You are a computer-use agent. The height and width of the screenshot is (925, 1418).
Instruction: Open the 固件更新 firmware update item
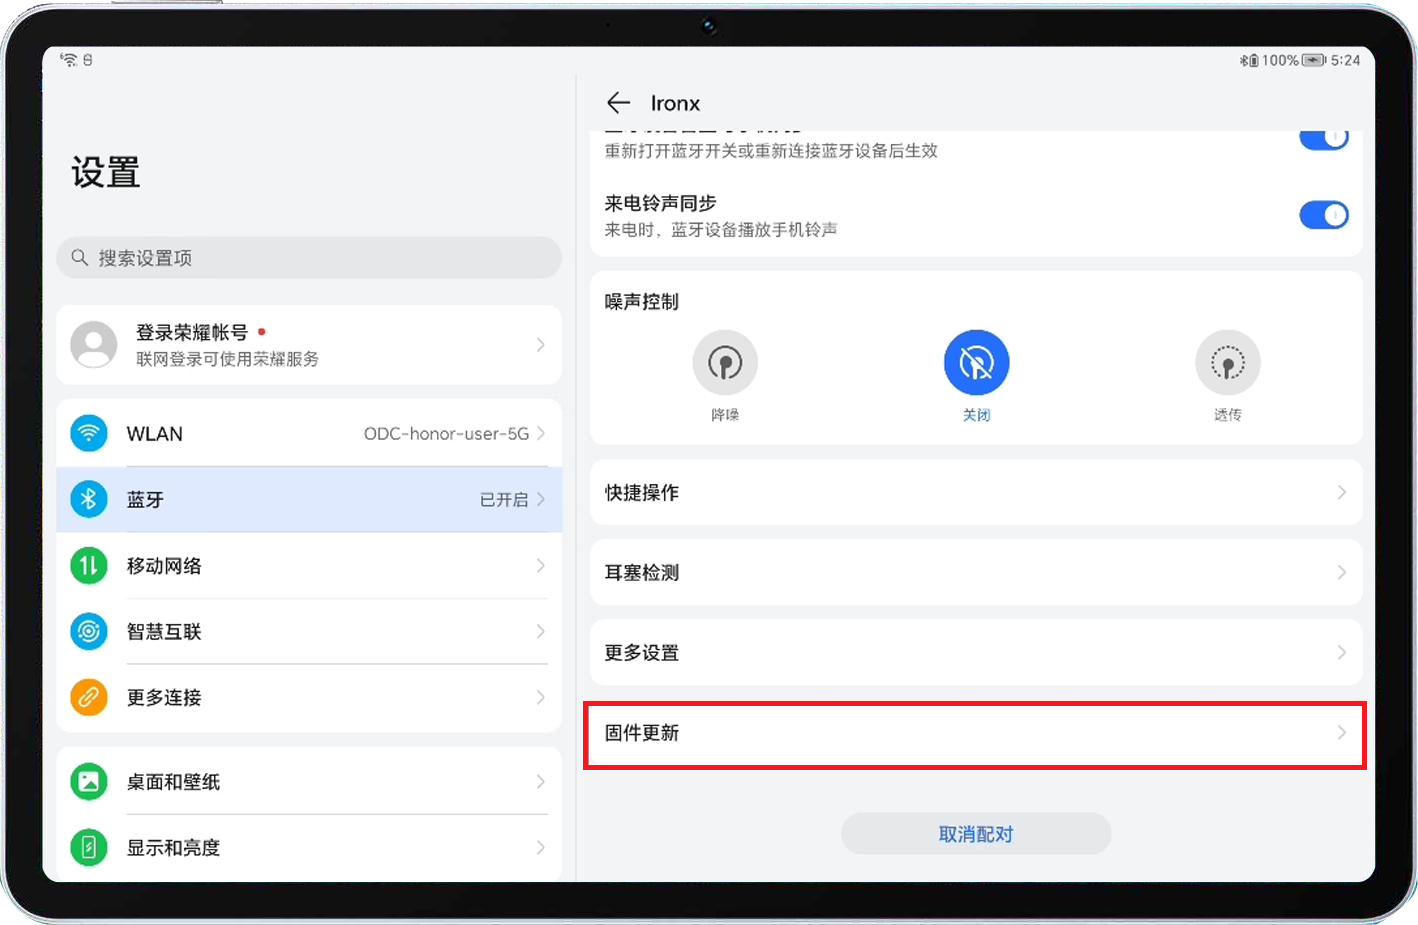(x=975, y=734)
